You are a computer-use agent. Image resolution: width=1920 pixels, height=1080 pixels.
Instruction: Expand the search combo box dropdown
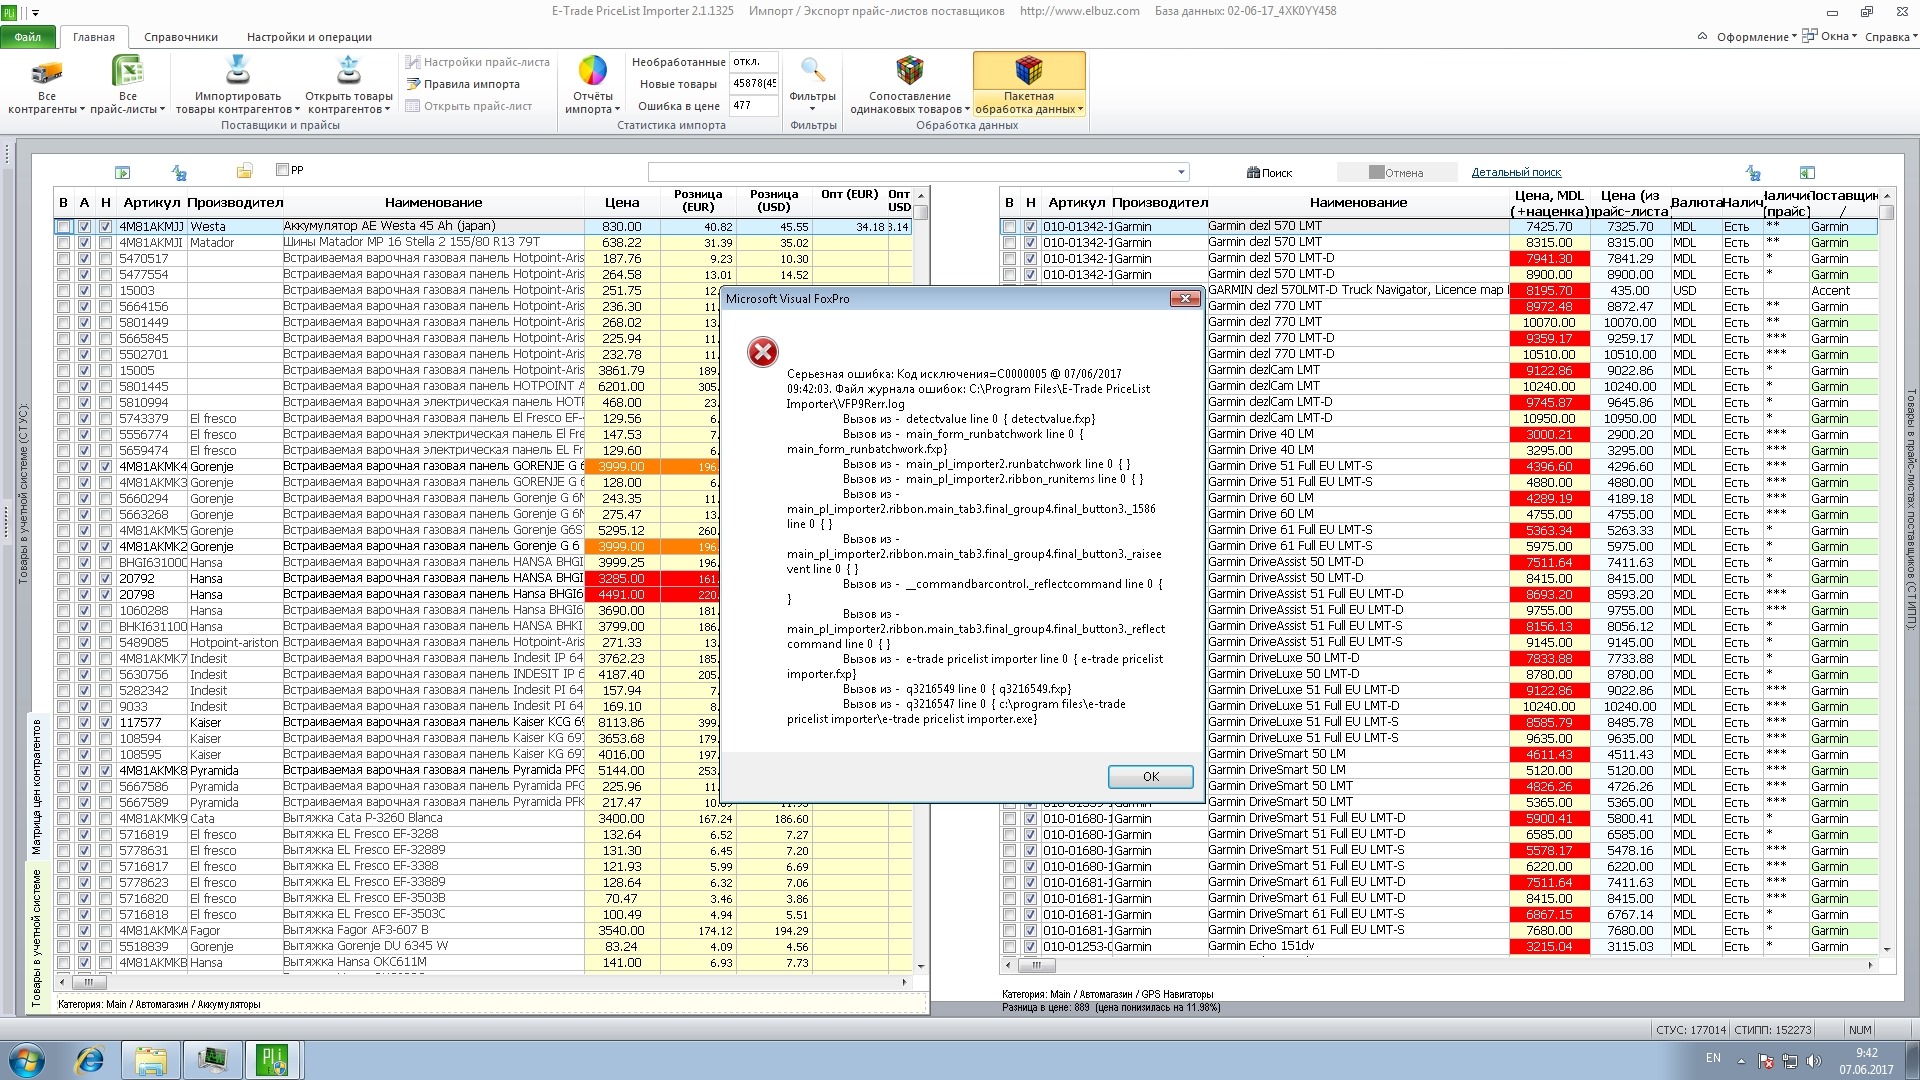pyautogui.click(x=1181, y=172)
